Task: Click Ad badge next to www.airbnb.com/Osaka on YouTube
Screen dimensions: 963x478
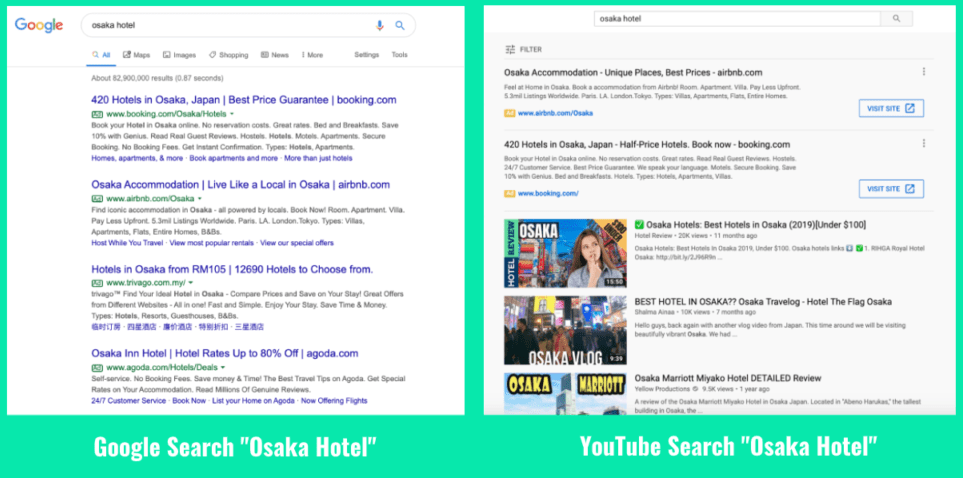Action: click(510, 113)
